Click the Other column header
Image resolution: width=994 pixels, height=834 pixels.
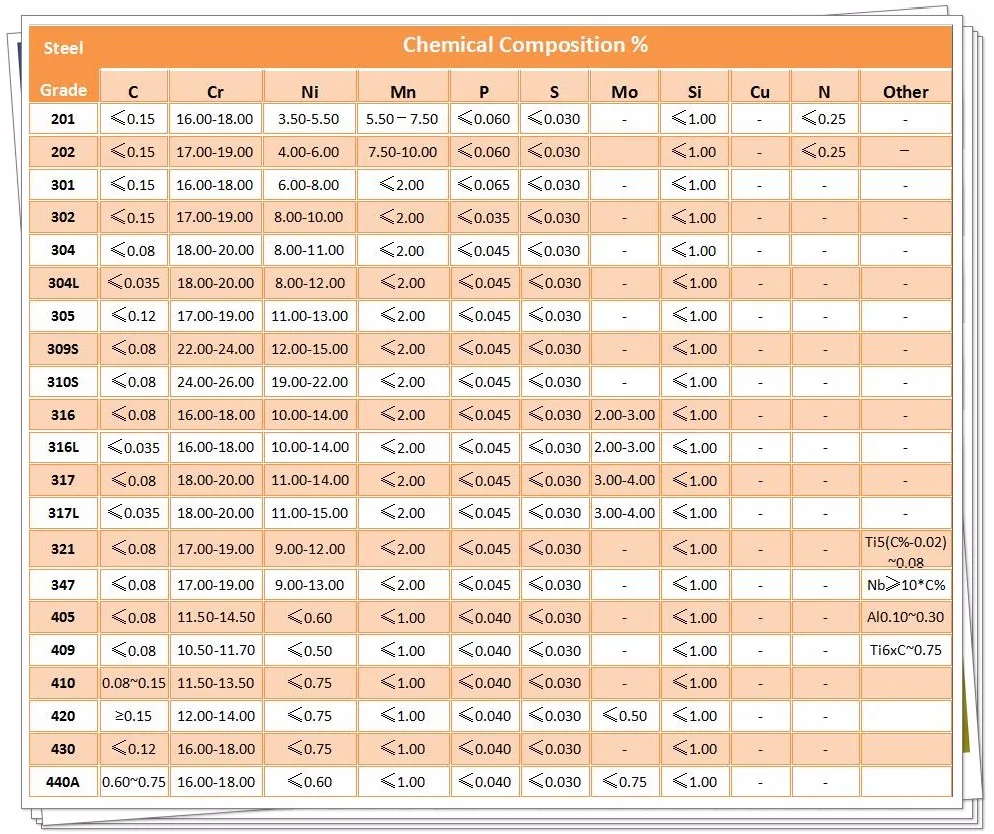point(905,92)
